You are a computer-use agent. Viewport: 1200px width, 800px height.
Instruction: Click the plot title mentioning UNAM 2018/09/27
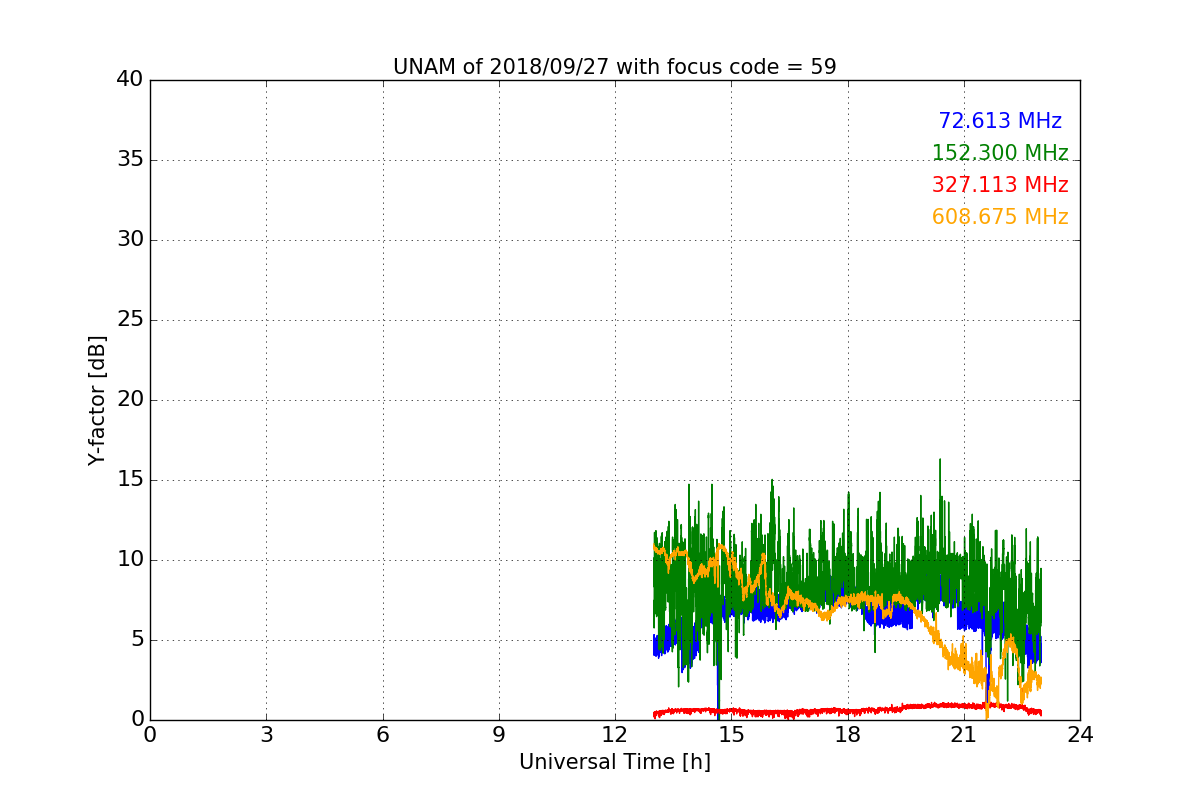[x=614, y=67]
